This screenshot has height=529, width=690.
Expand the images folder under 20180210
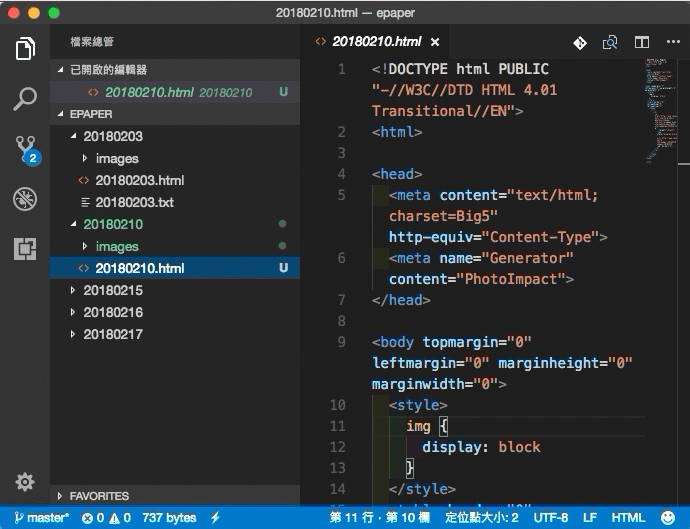[175, 246]
